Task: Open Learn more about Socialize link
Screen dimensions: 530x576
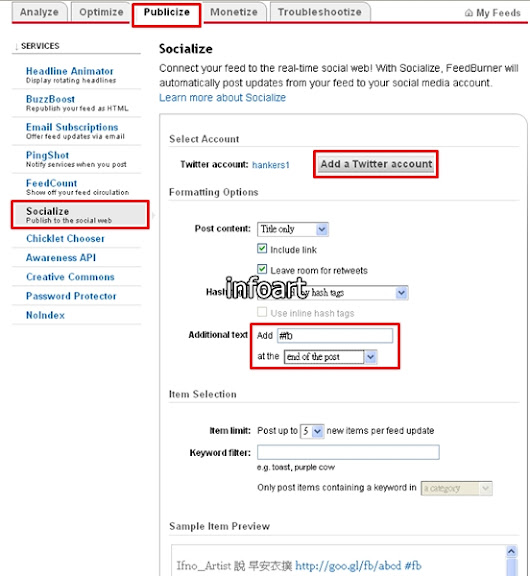Action: pyautogui.click(x=222, y=98)
